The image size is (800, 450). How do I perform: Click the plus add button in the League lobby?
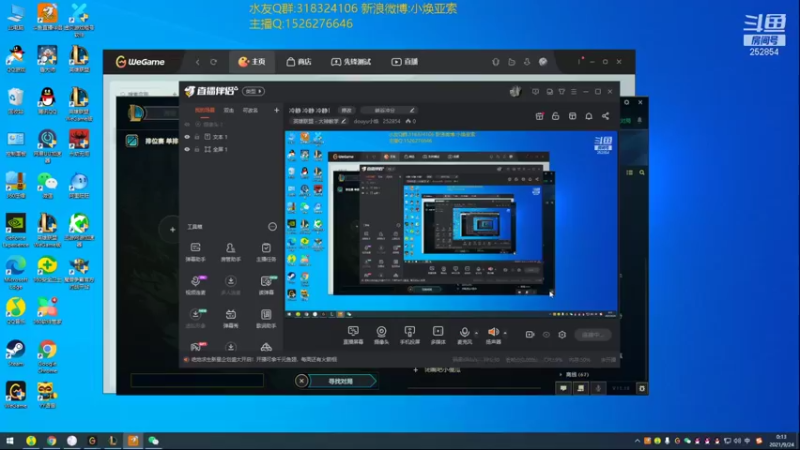click(x=172, y=230)
